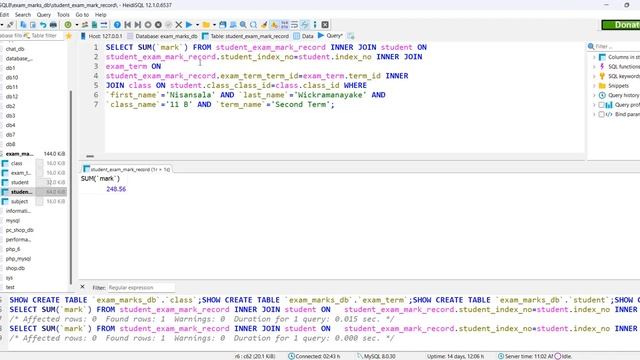The width and height of the screenshot is (640, 360).
Task: Switch to the Host: 127.0.0.1 tab
Action: point(101,36)
